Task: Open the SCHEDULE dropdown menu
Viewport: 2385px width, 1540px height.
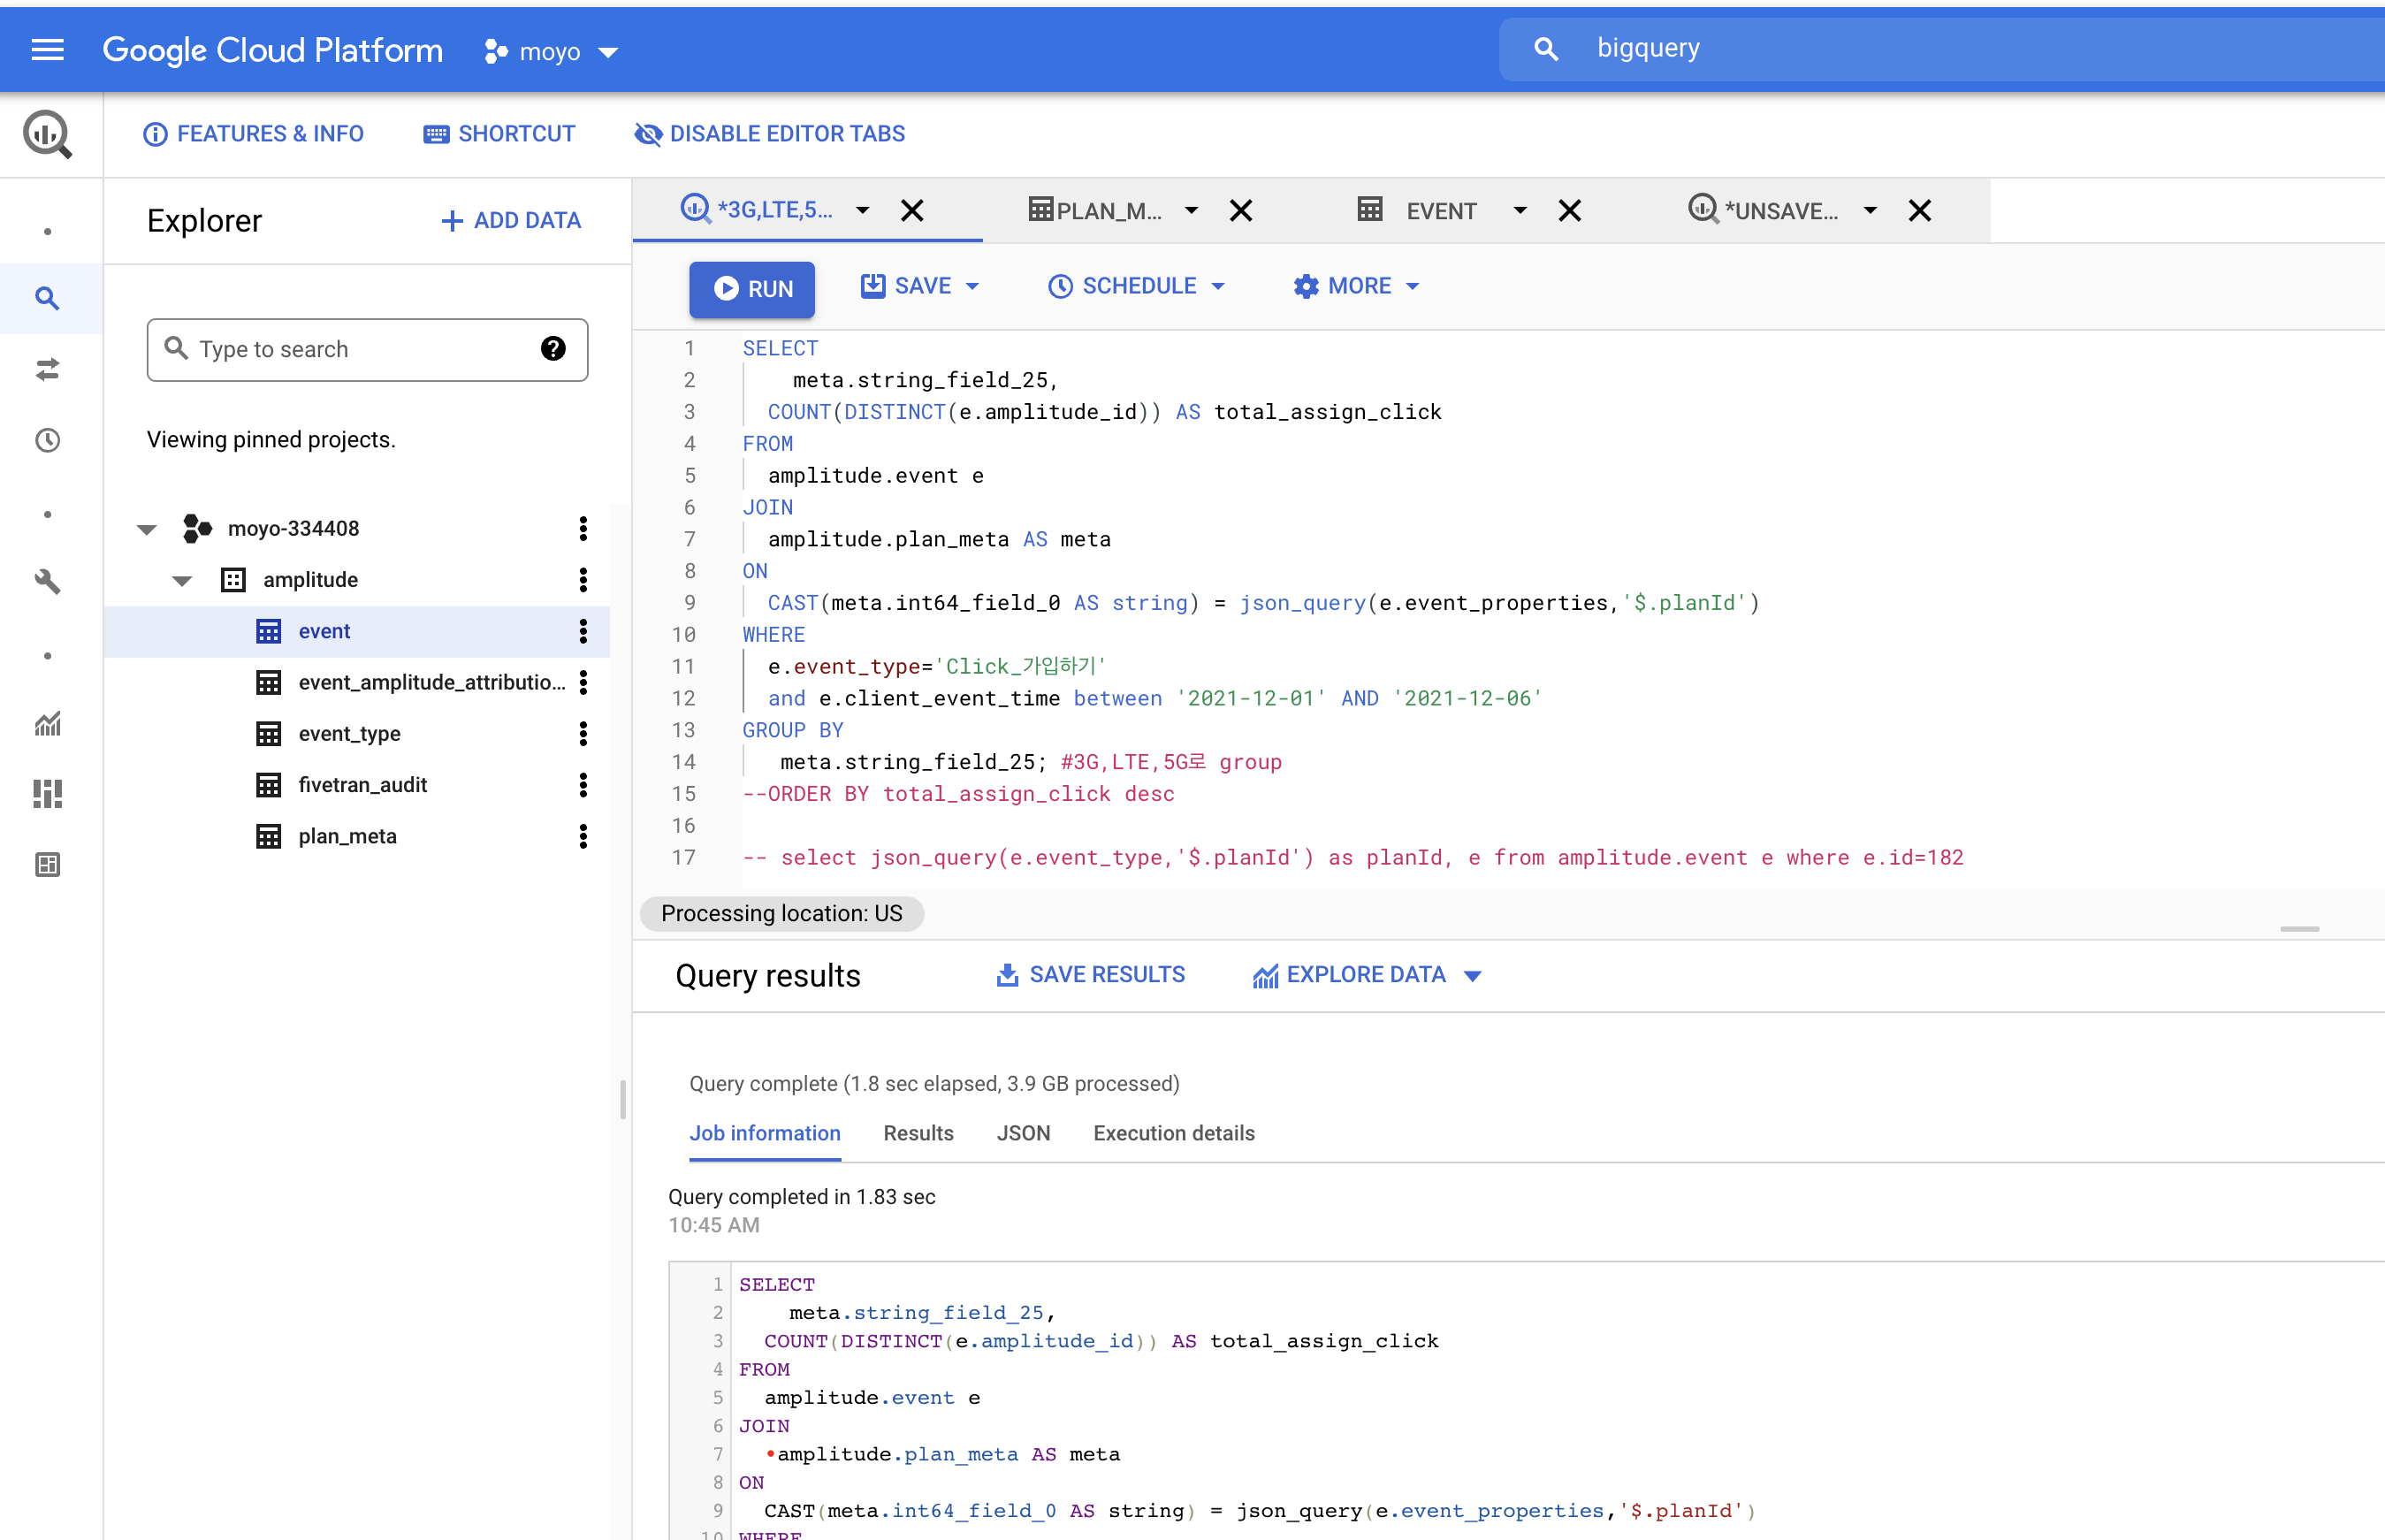Action: coord(1136,286)
